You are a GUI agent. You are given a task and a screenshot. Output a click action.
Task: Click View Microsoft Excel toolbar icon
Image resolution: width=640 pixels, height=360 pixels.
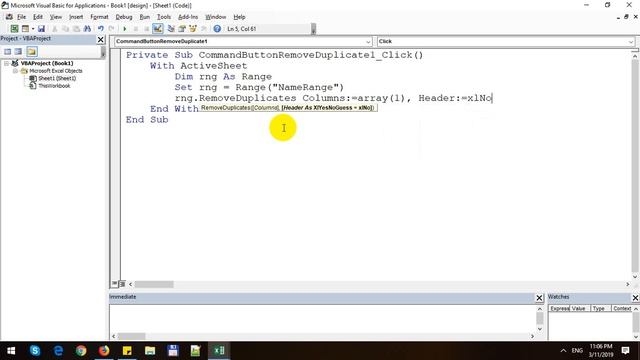14,29
